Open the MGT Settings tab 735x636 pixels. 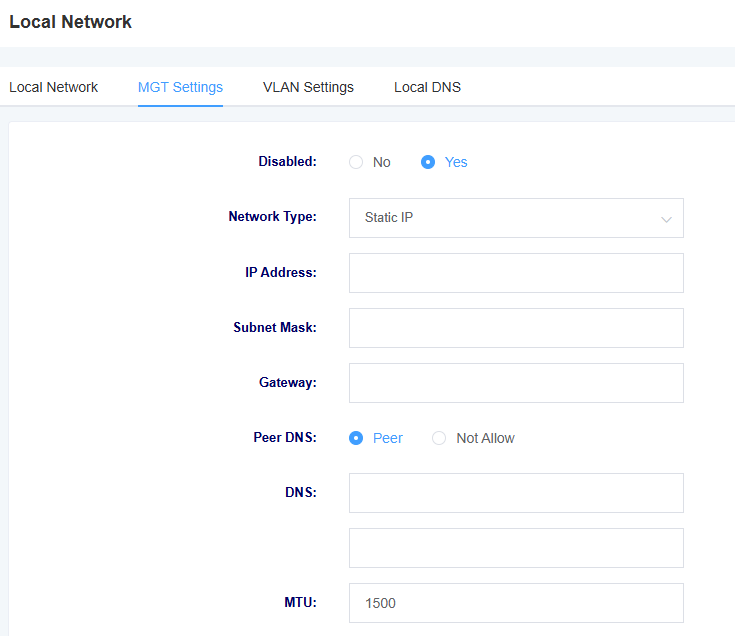click(x=180, y=87)
